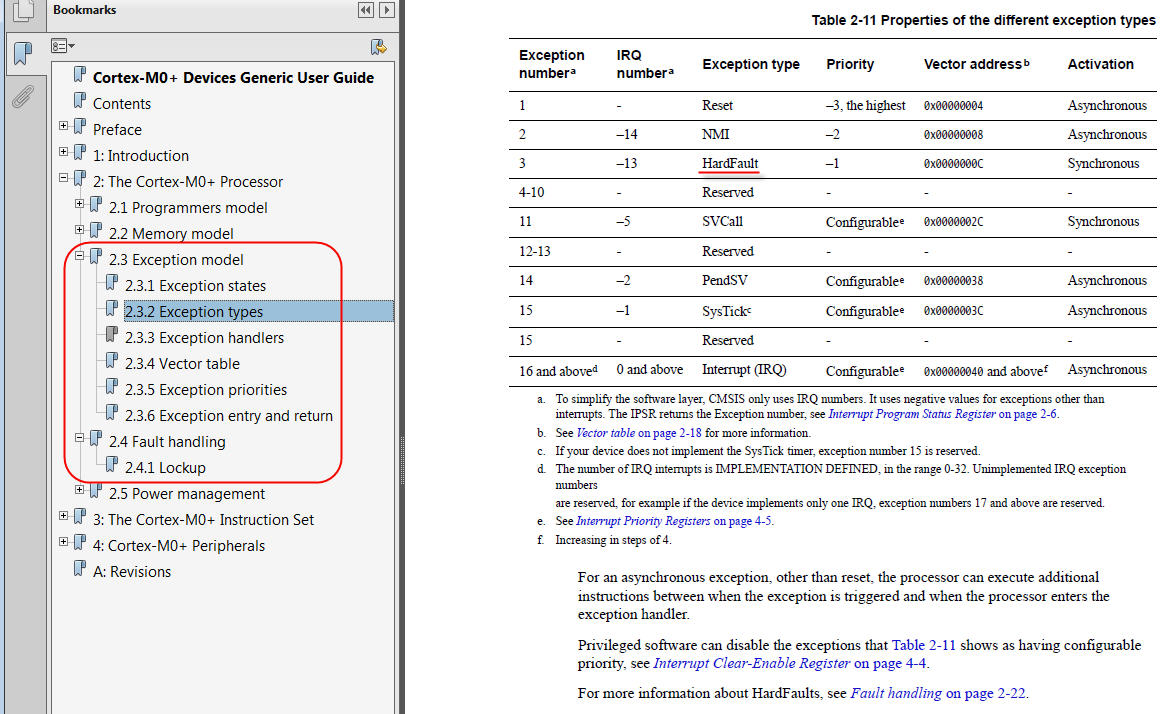Click the vector address 0x0000002C for SVCall
1171x714 pixels.
point(953,223)
